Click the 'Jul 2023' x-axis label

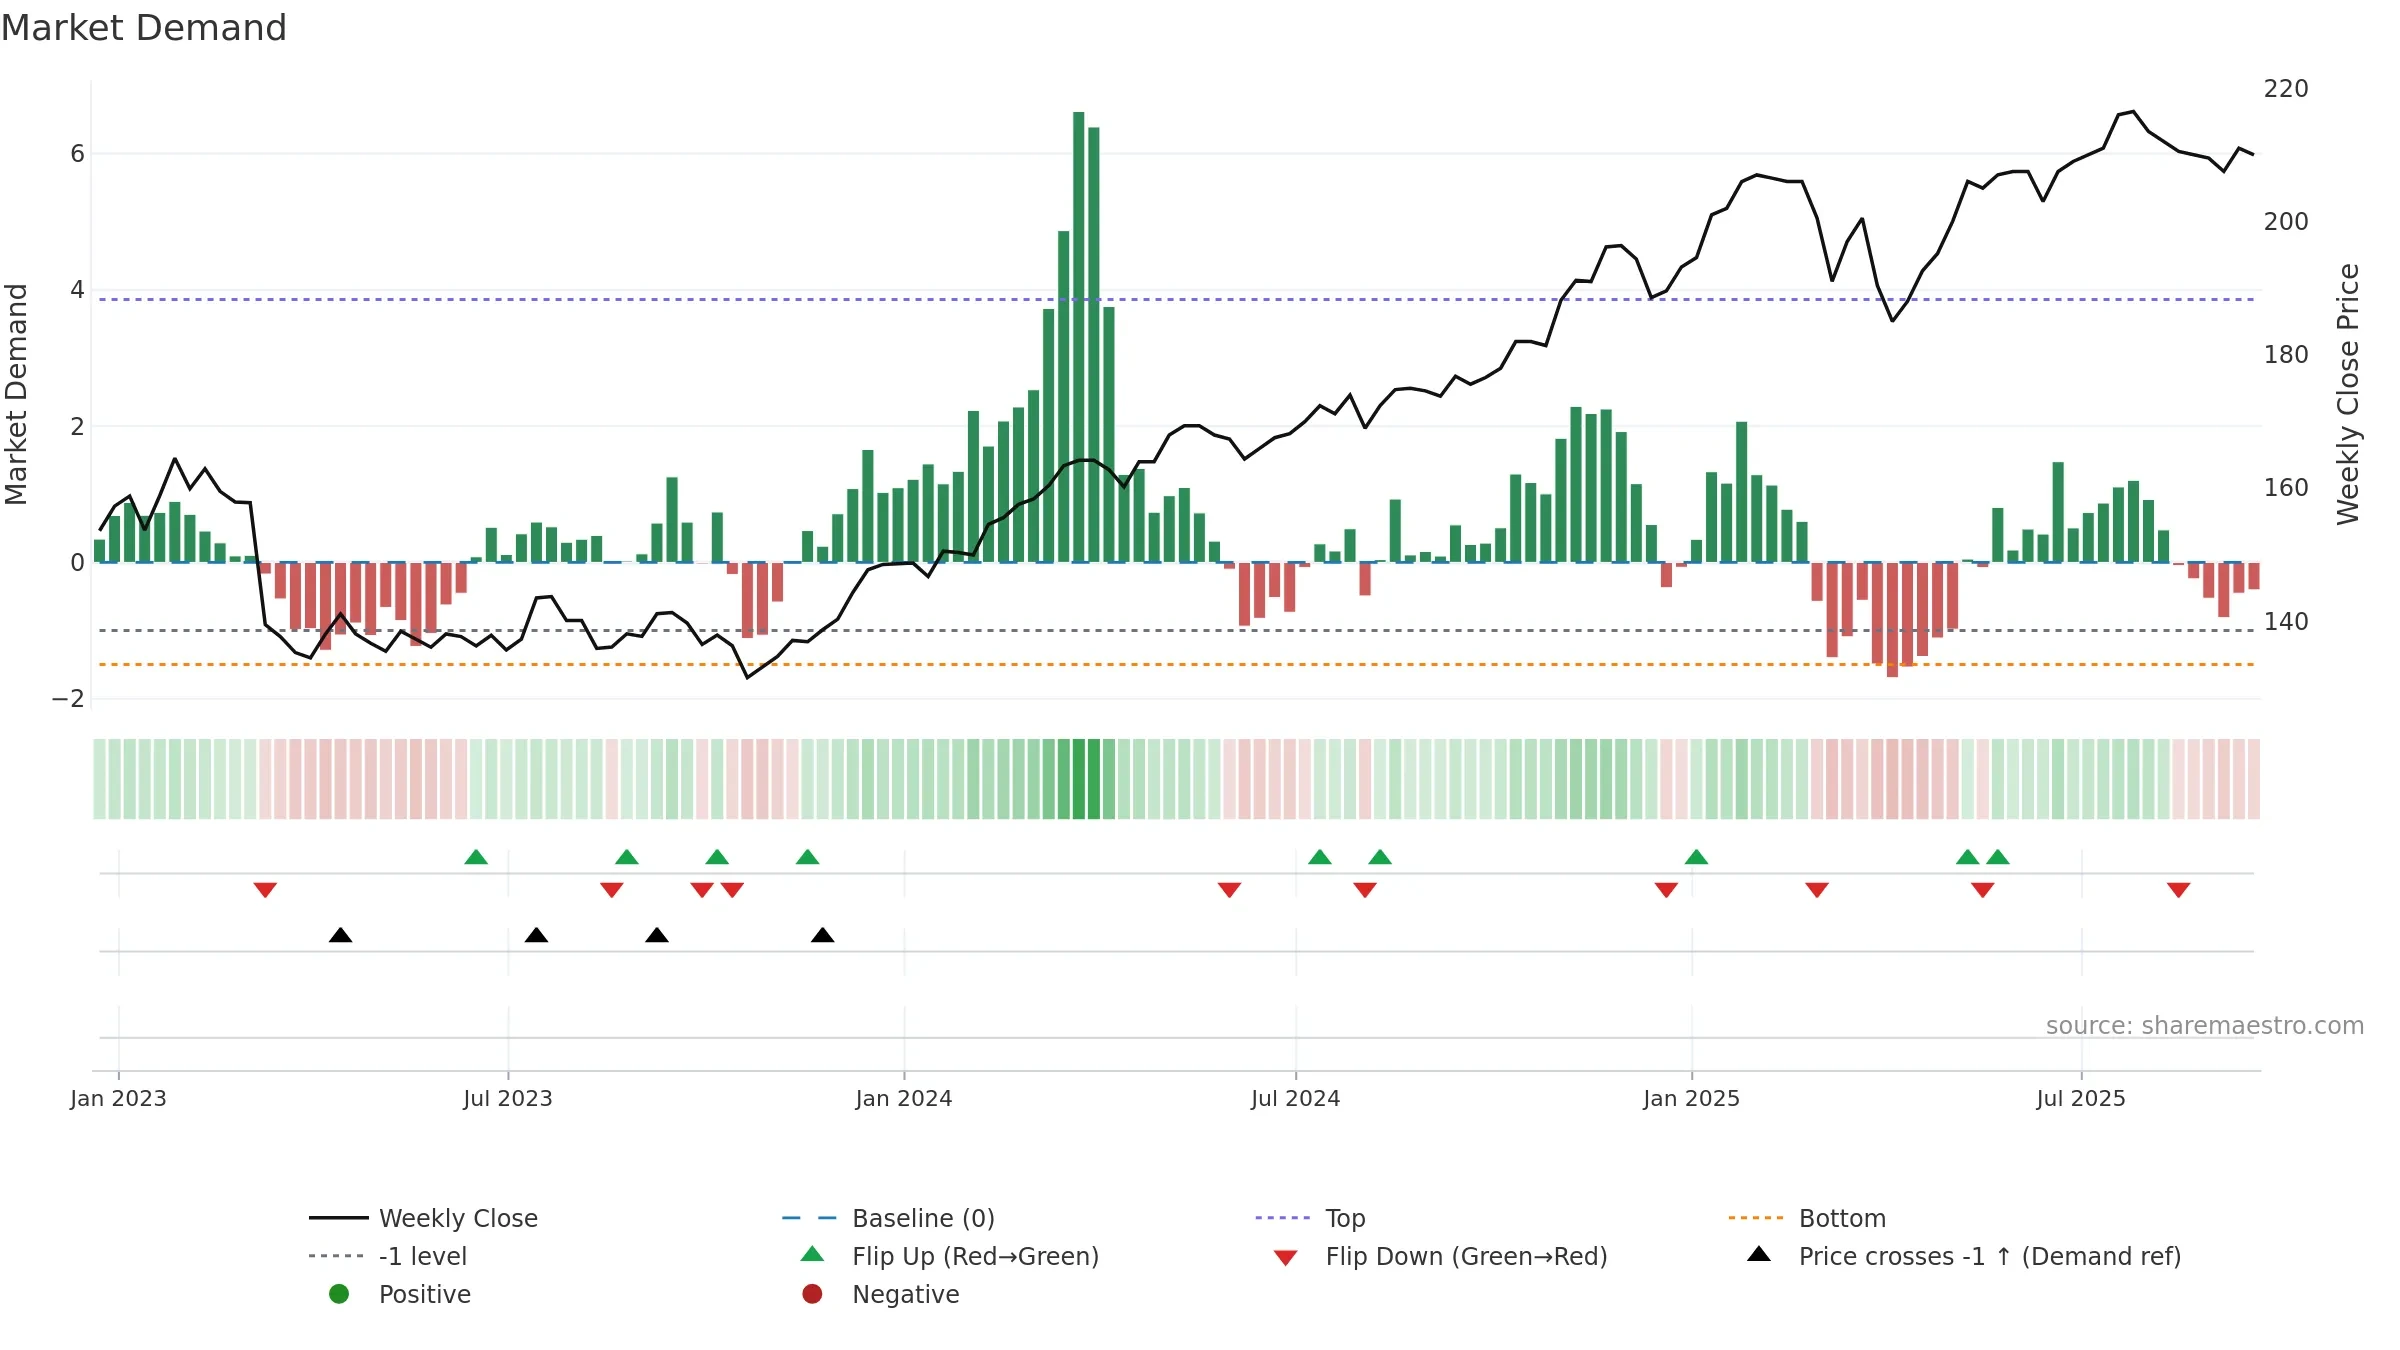[508, 1098]
